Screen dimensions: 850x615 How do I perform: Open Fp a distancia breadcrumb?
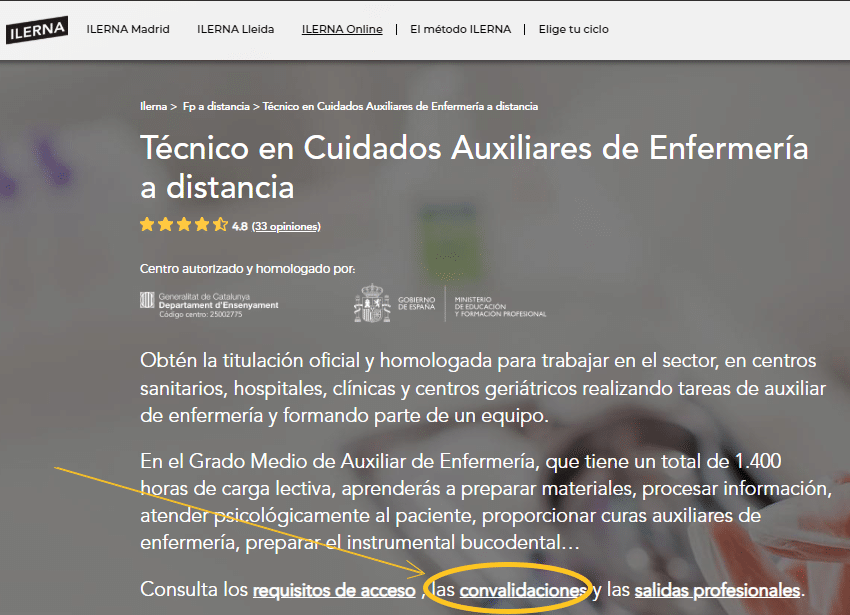[216, 106]
